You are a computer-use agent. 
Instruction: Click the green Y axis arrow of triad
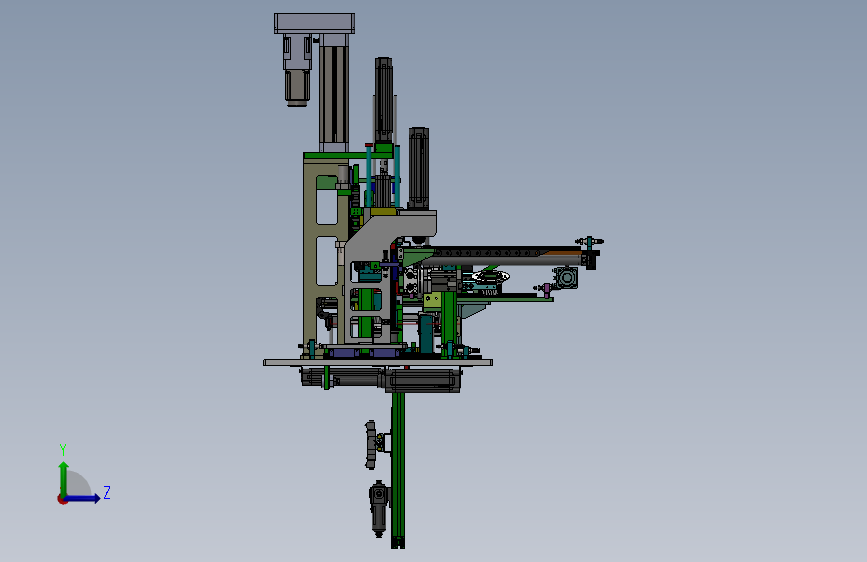(x=64, y=479)
